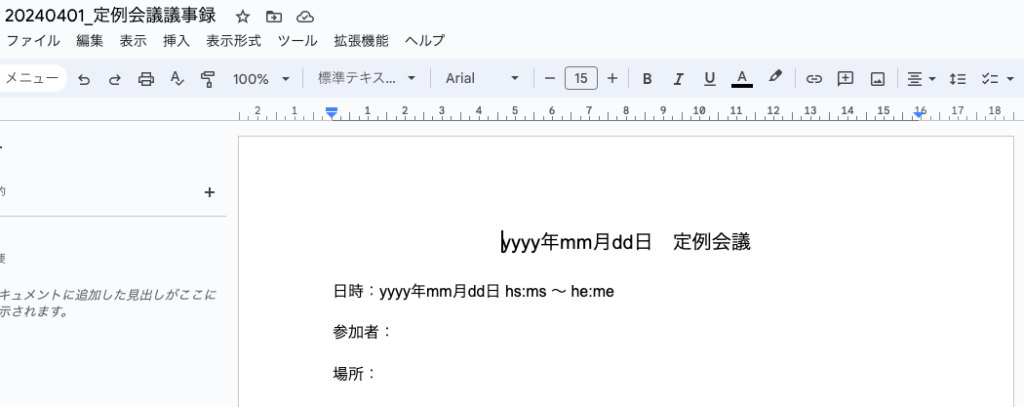Open the 挿入 menu
The image size is (1024, 407).
[176, 41]
